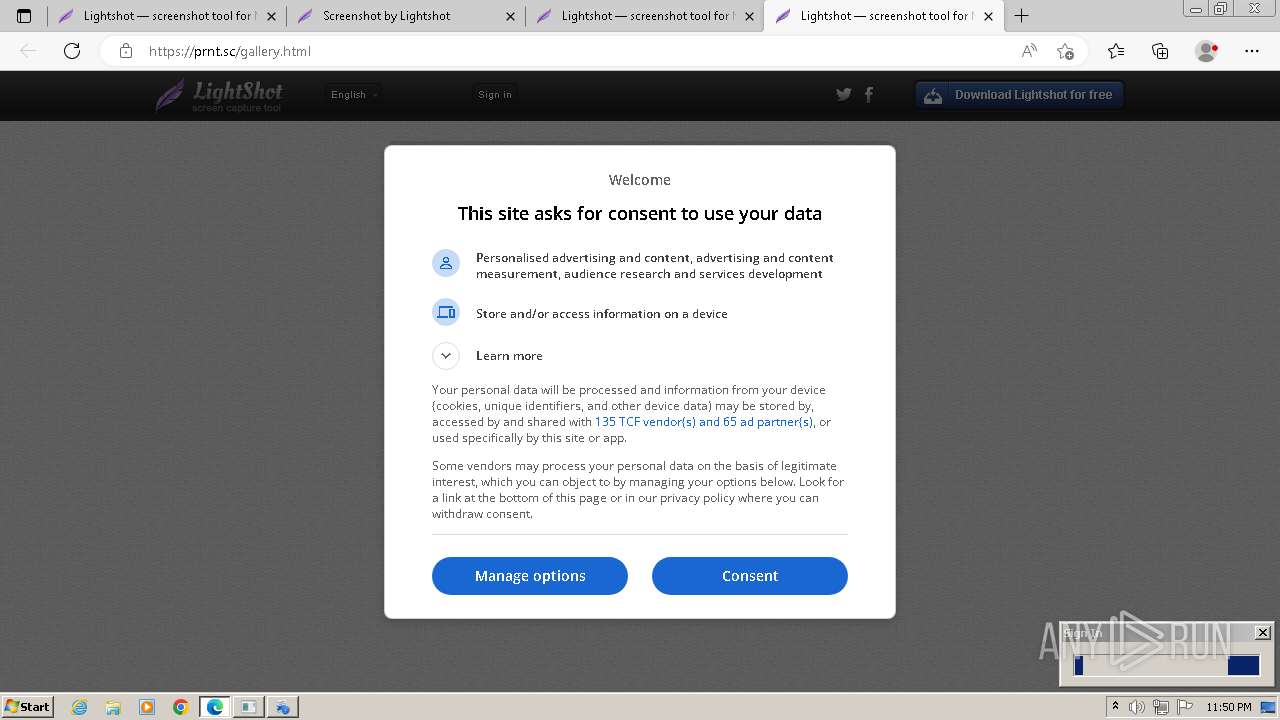
Task: Click the store/access device icon
Action: (x=446, y=313)
